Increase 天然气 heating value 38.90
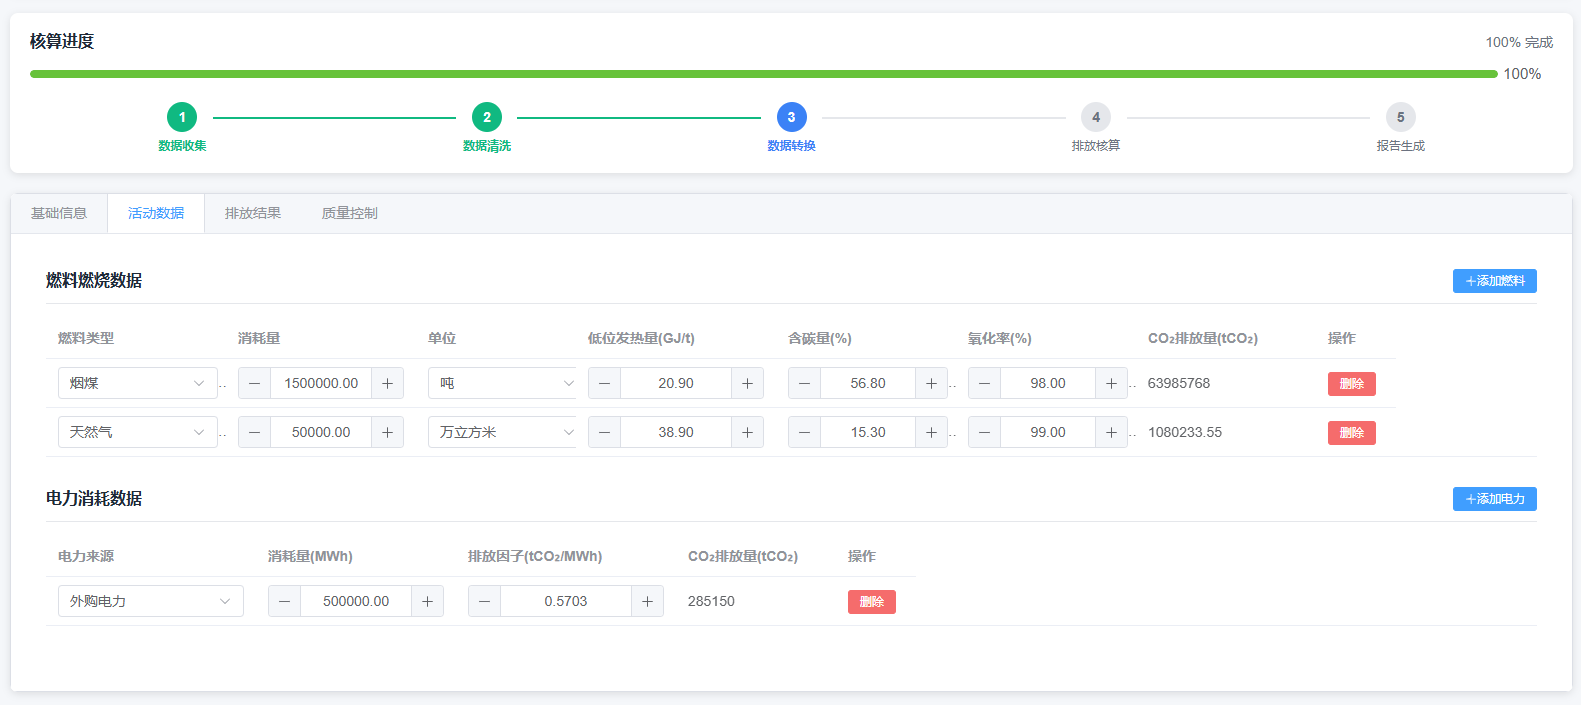Image resolution: width=1581 pixels, height=705 pixels. pos(747,432)
